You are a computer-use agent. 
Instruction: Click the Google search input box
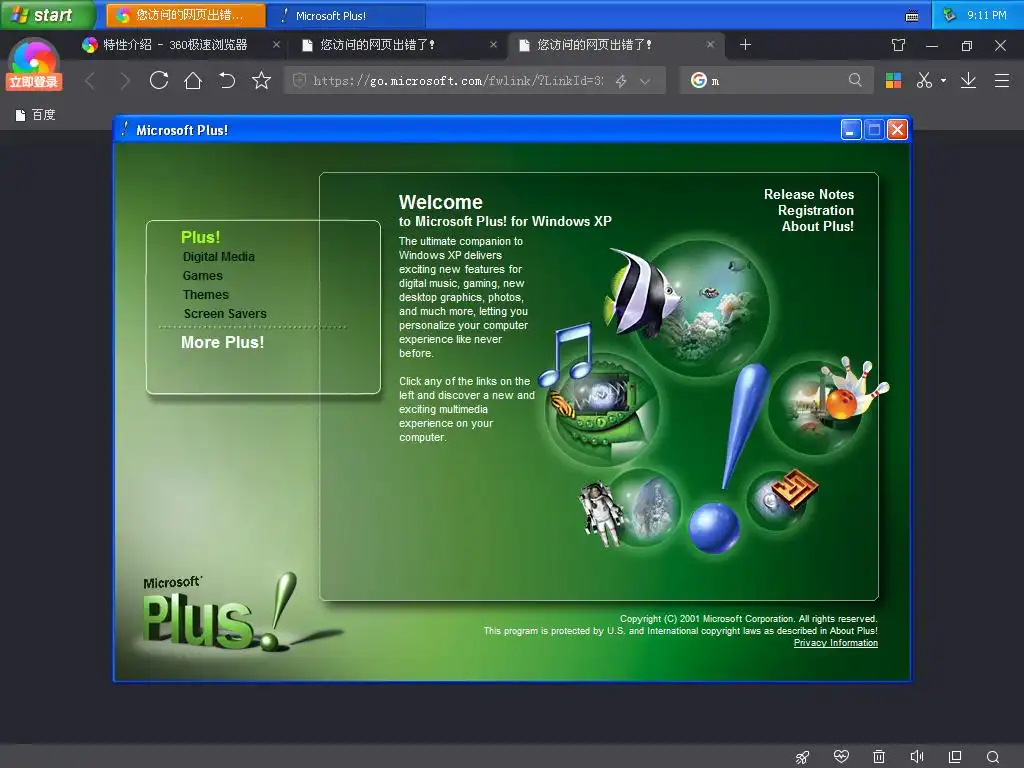pyautogui.click(x=777, y=80)
